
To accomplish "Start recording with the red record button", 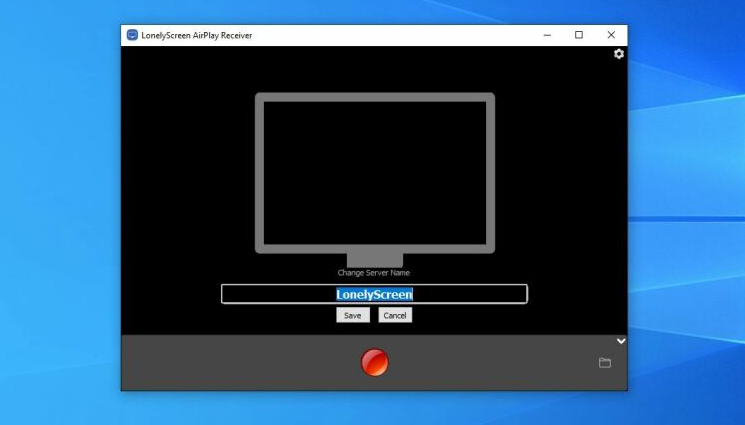I will coord(375,362).
